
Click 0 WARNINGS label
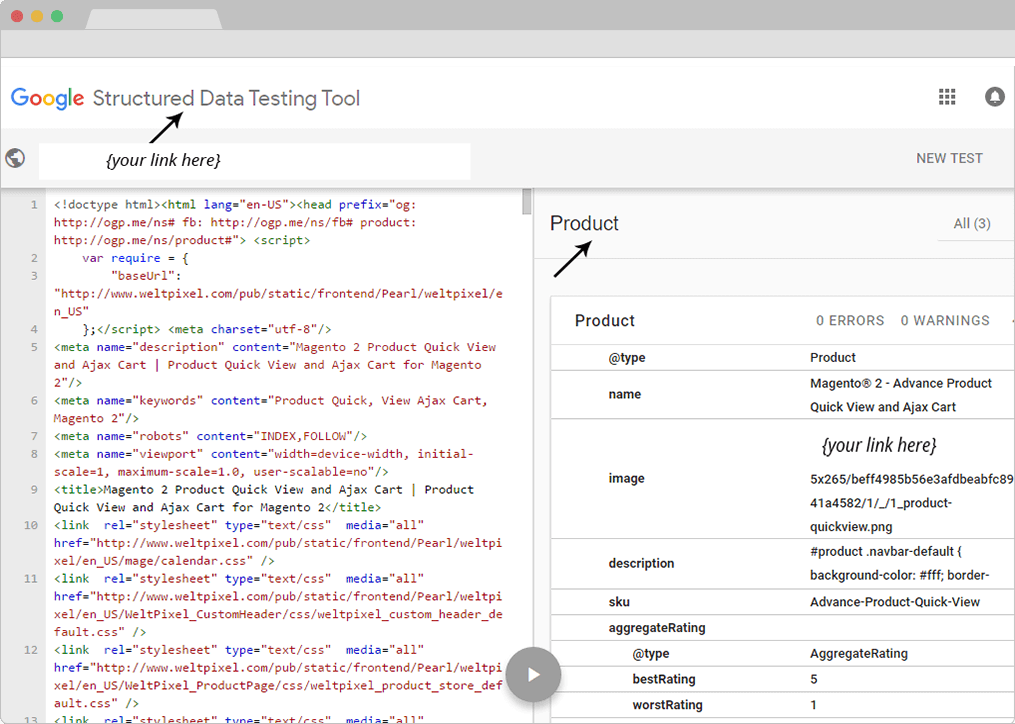coord(945,321)
